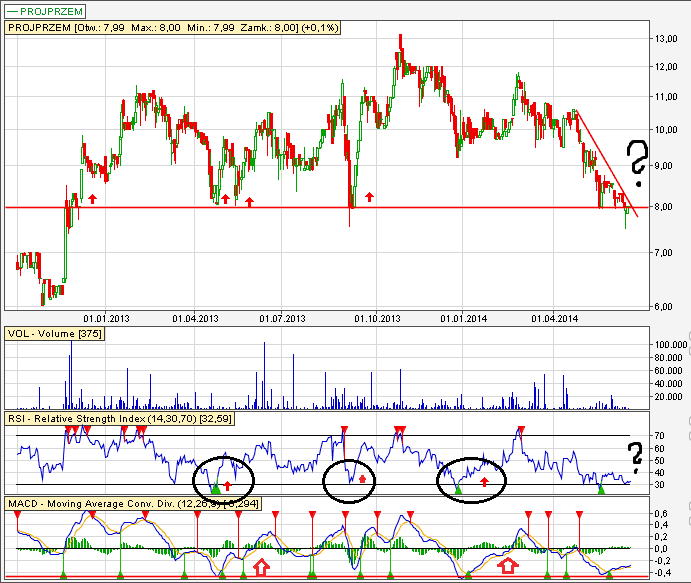Click red up arrow inside middle RSI ellipse
This screenshot has height=583, width=691.
pyautogui.click(x=362, y=481)
